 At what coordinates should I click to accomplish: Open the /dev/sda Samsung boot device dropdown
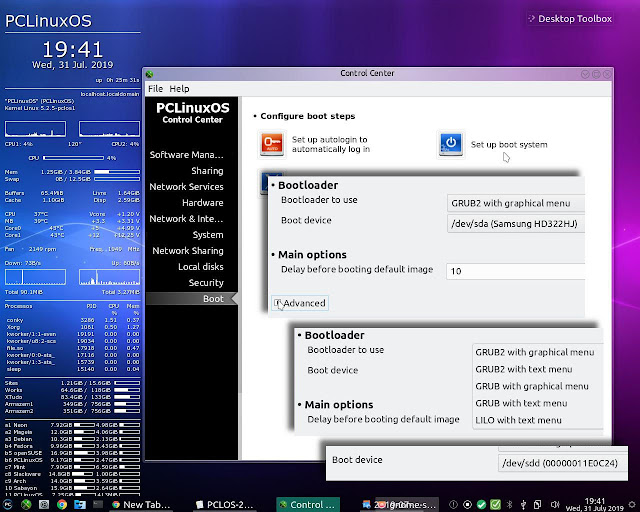(516, 224)
